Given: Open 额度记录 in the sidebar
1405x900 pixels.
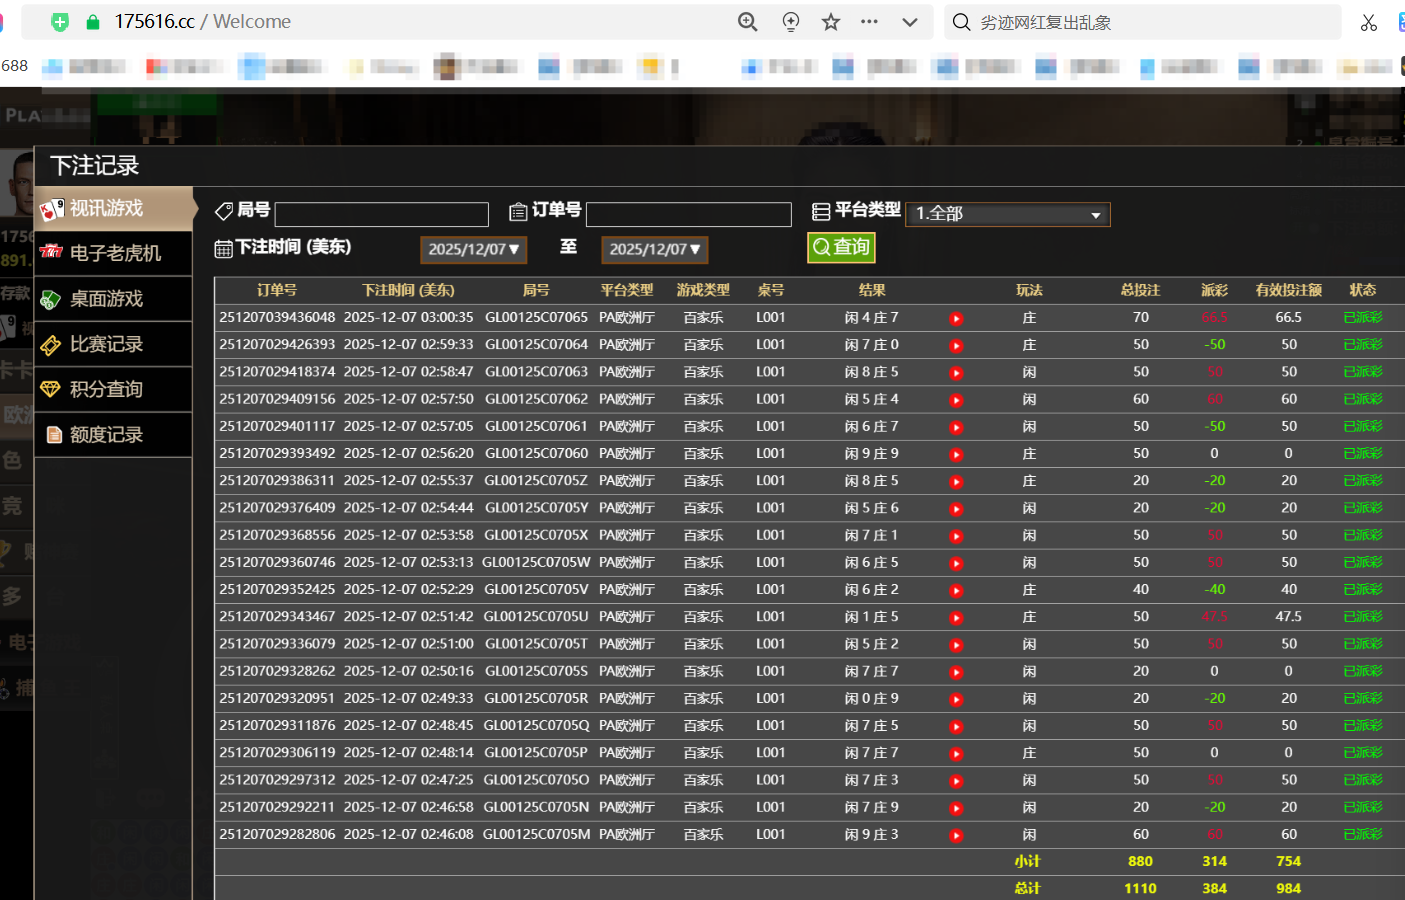Looking at the screenshot, I should [113, 435].
